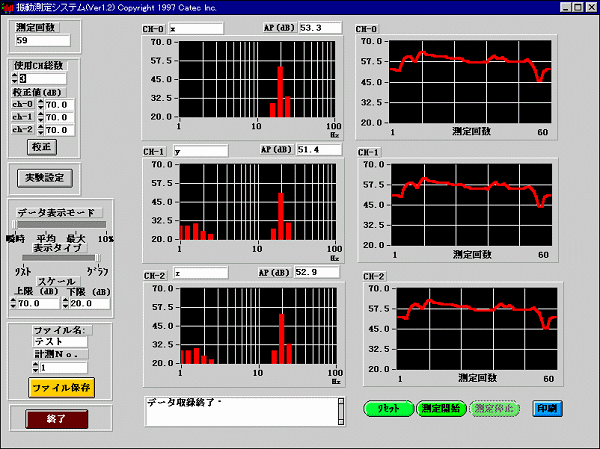Click the 測定回数 count field showing 59
This screenshot has width=600, height=449.
[43, 41]
